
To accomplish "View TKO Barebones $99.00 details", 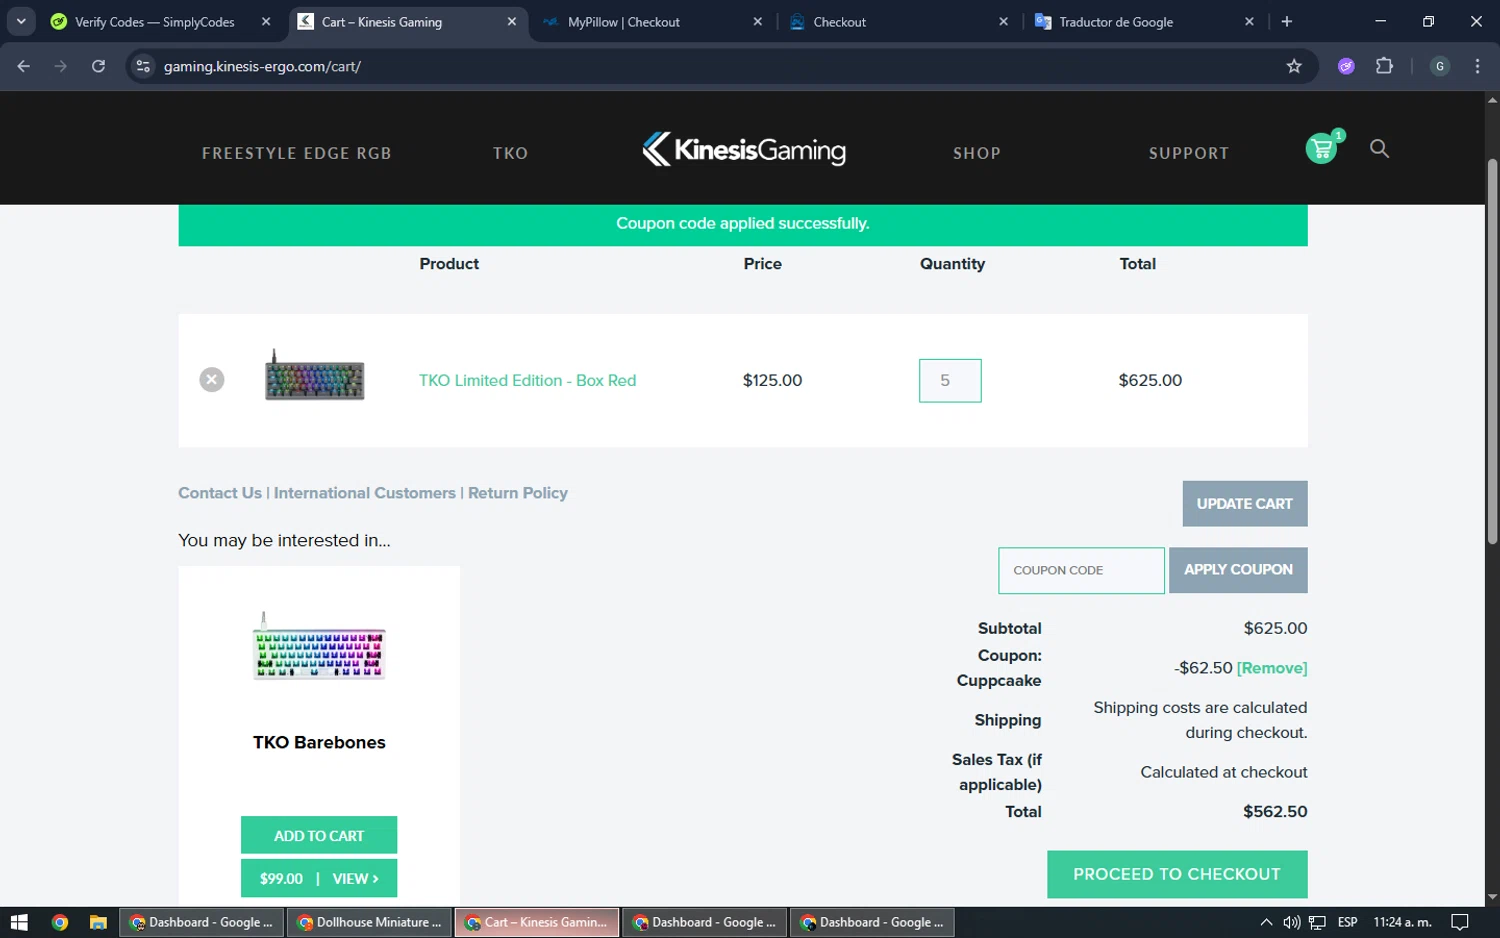I will point(319,879).
